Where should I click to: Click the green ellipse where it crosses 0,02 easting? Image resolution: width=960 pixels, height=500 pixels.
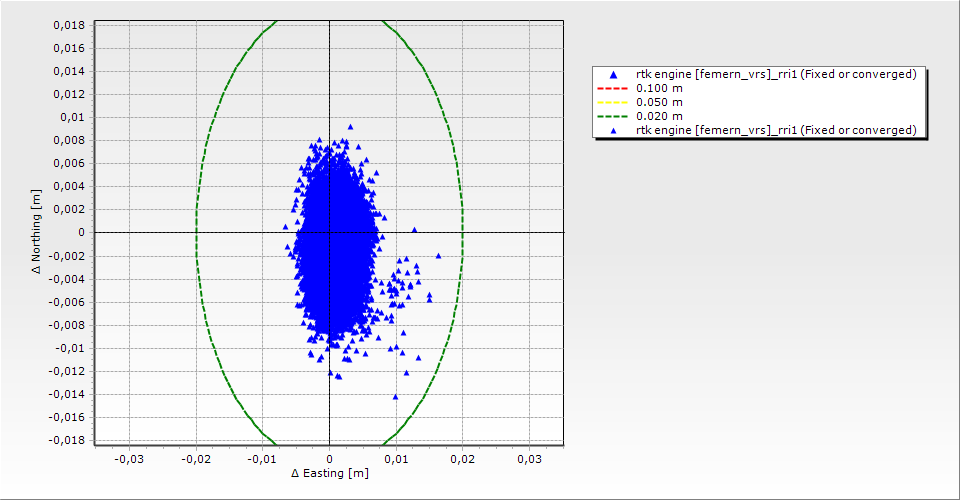coord(462,232)
